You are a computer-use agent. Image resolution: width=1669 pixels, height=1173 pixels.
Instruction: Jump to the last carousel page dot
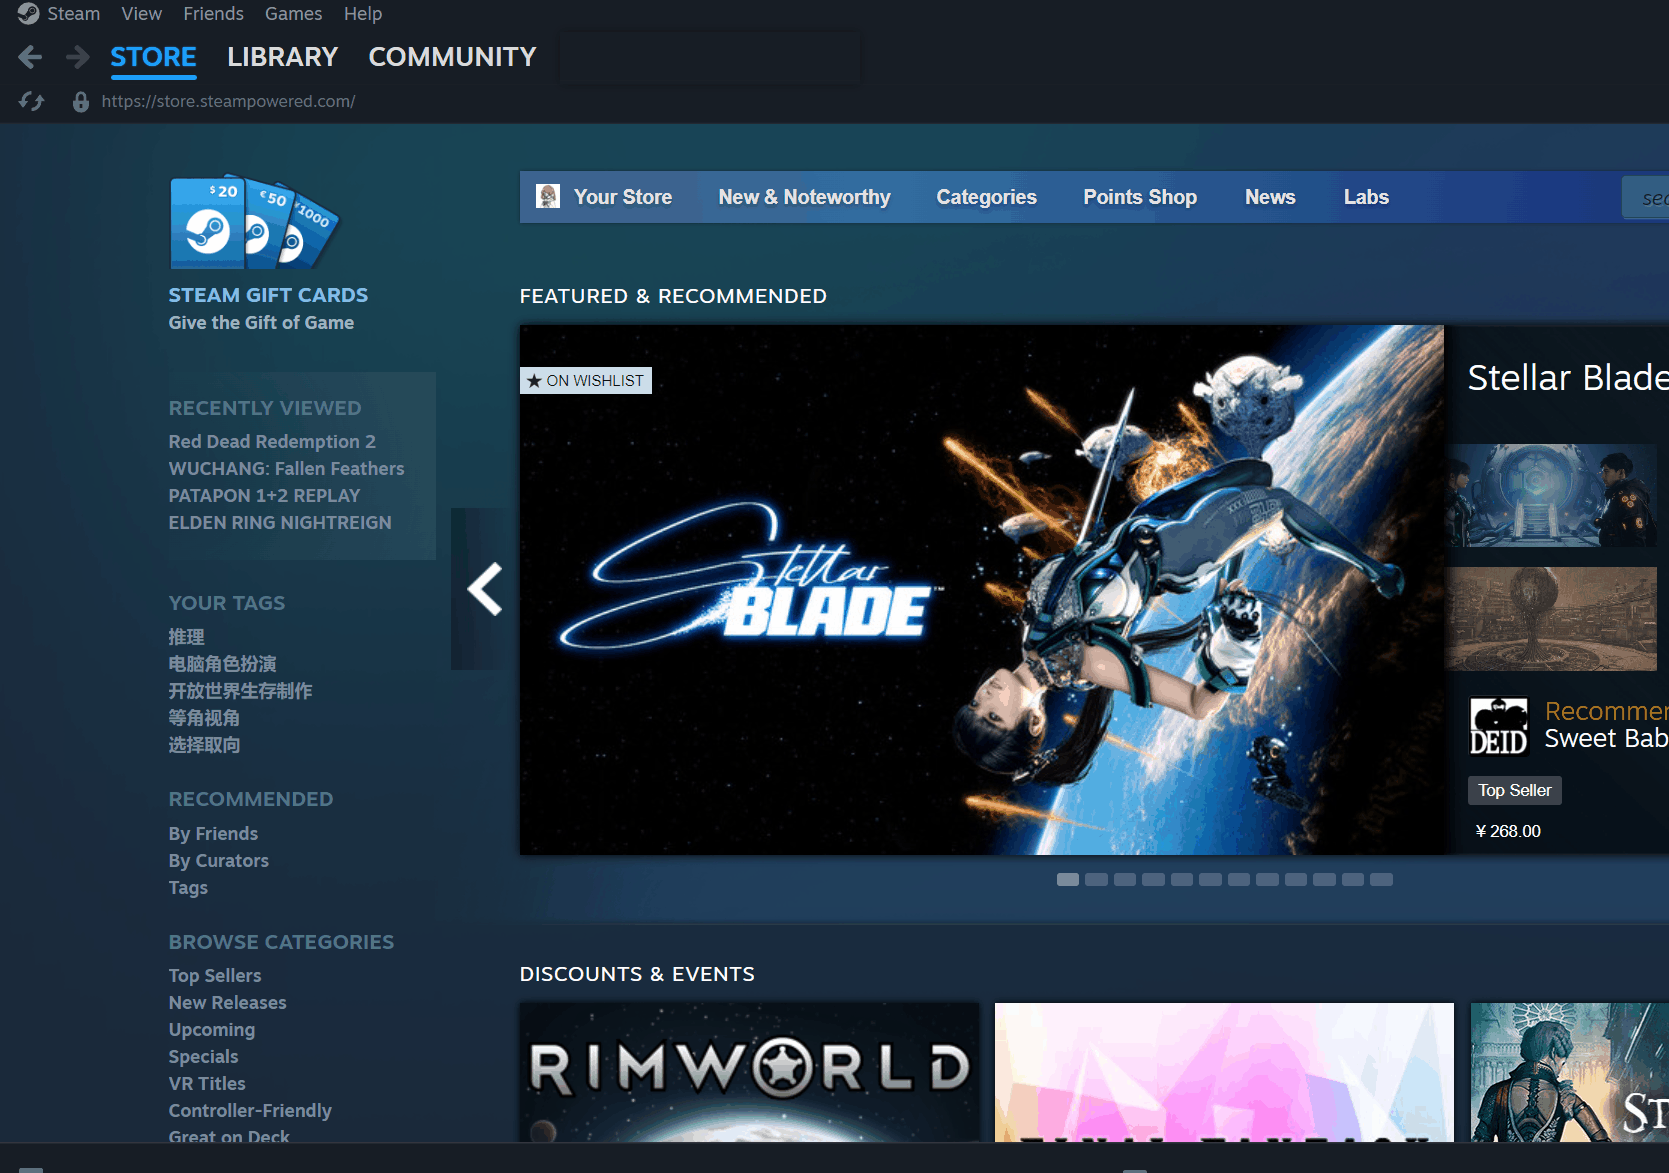tap(1381, 880)
